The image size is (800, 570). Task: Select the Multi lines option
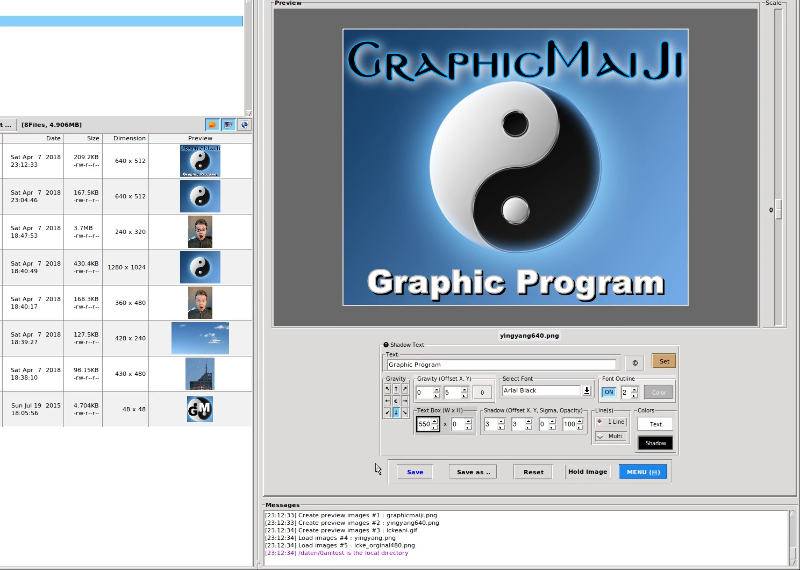(x=611, y=436)
